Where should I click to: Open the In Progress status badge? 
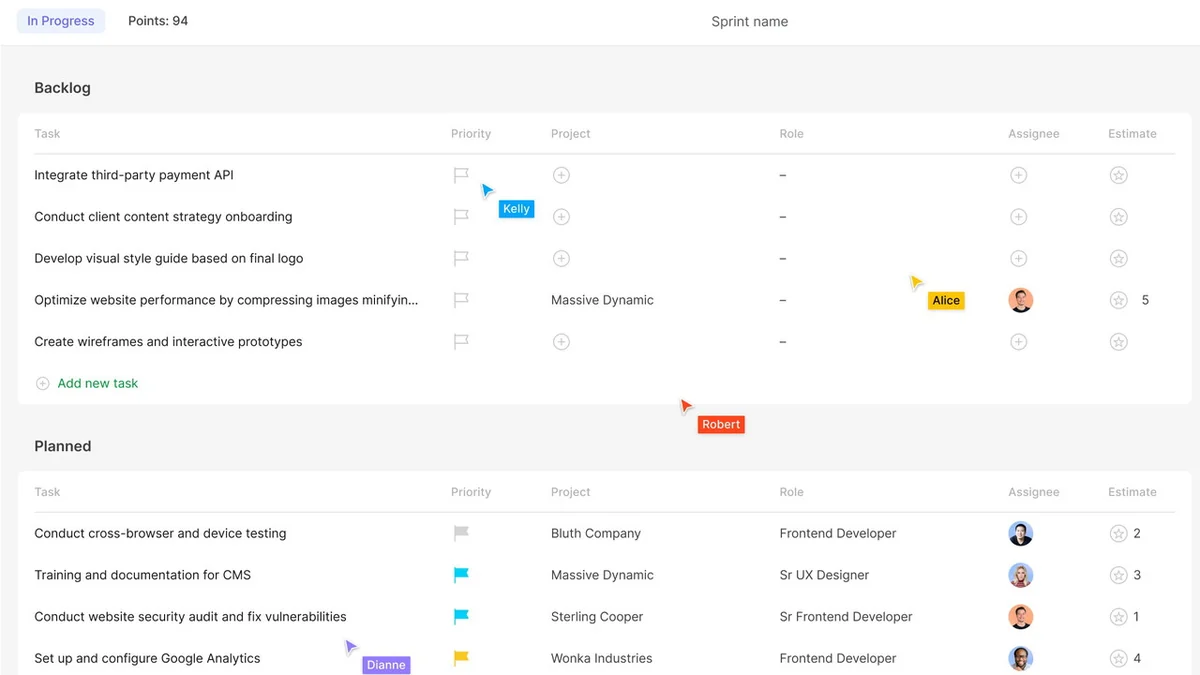tap(61, 20)
